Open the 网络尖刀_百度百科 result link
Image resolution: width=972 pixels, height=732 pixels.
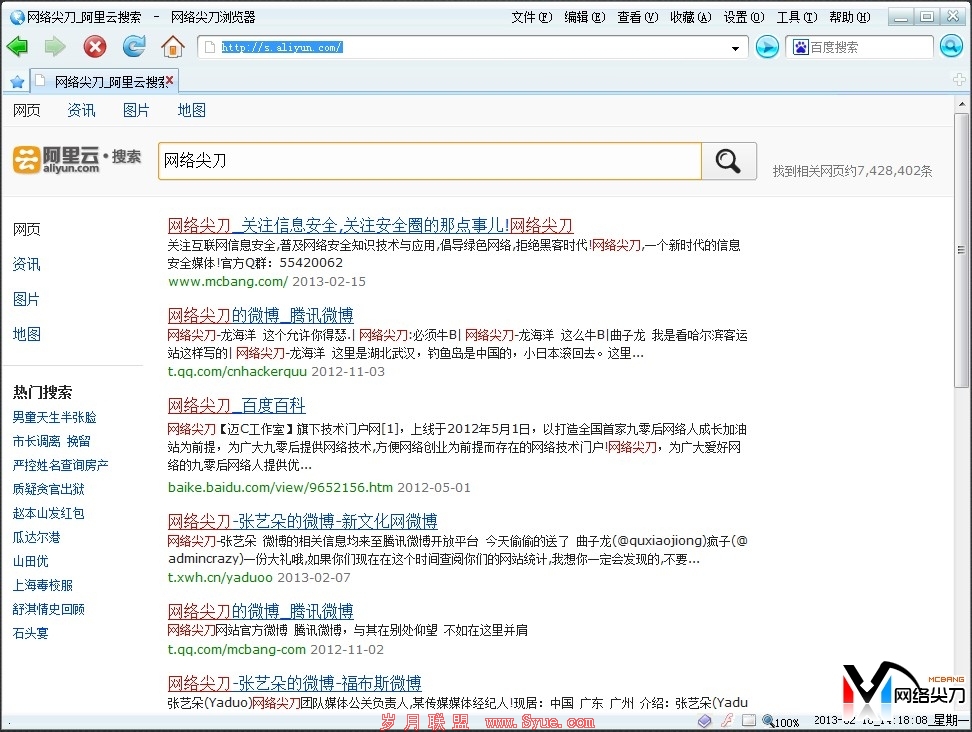[x=236, y=405]
